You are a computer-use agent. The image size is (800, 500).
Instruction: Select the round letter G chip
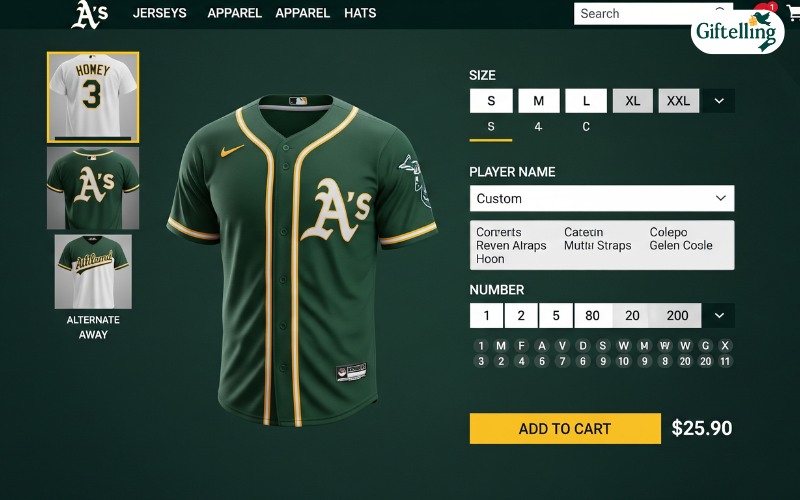pyautogui.click(x=706, y=346)
